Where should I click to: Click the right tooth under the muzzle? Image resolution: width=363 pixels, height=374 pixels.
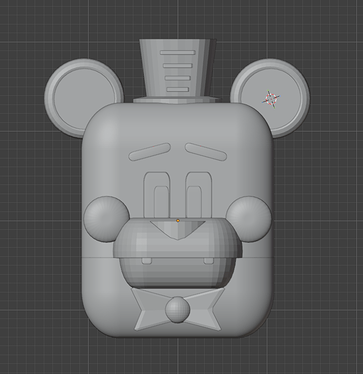coord(208,261)
